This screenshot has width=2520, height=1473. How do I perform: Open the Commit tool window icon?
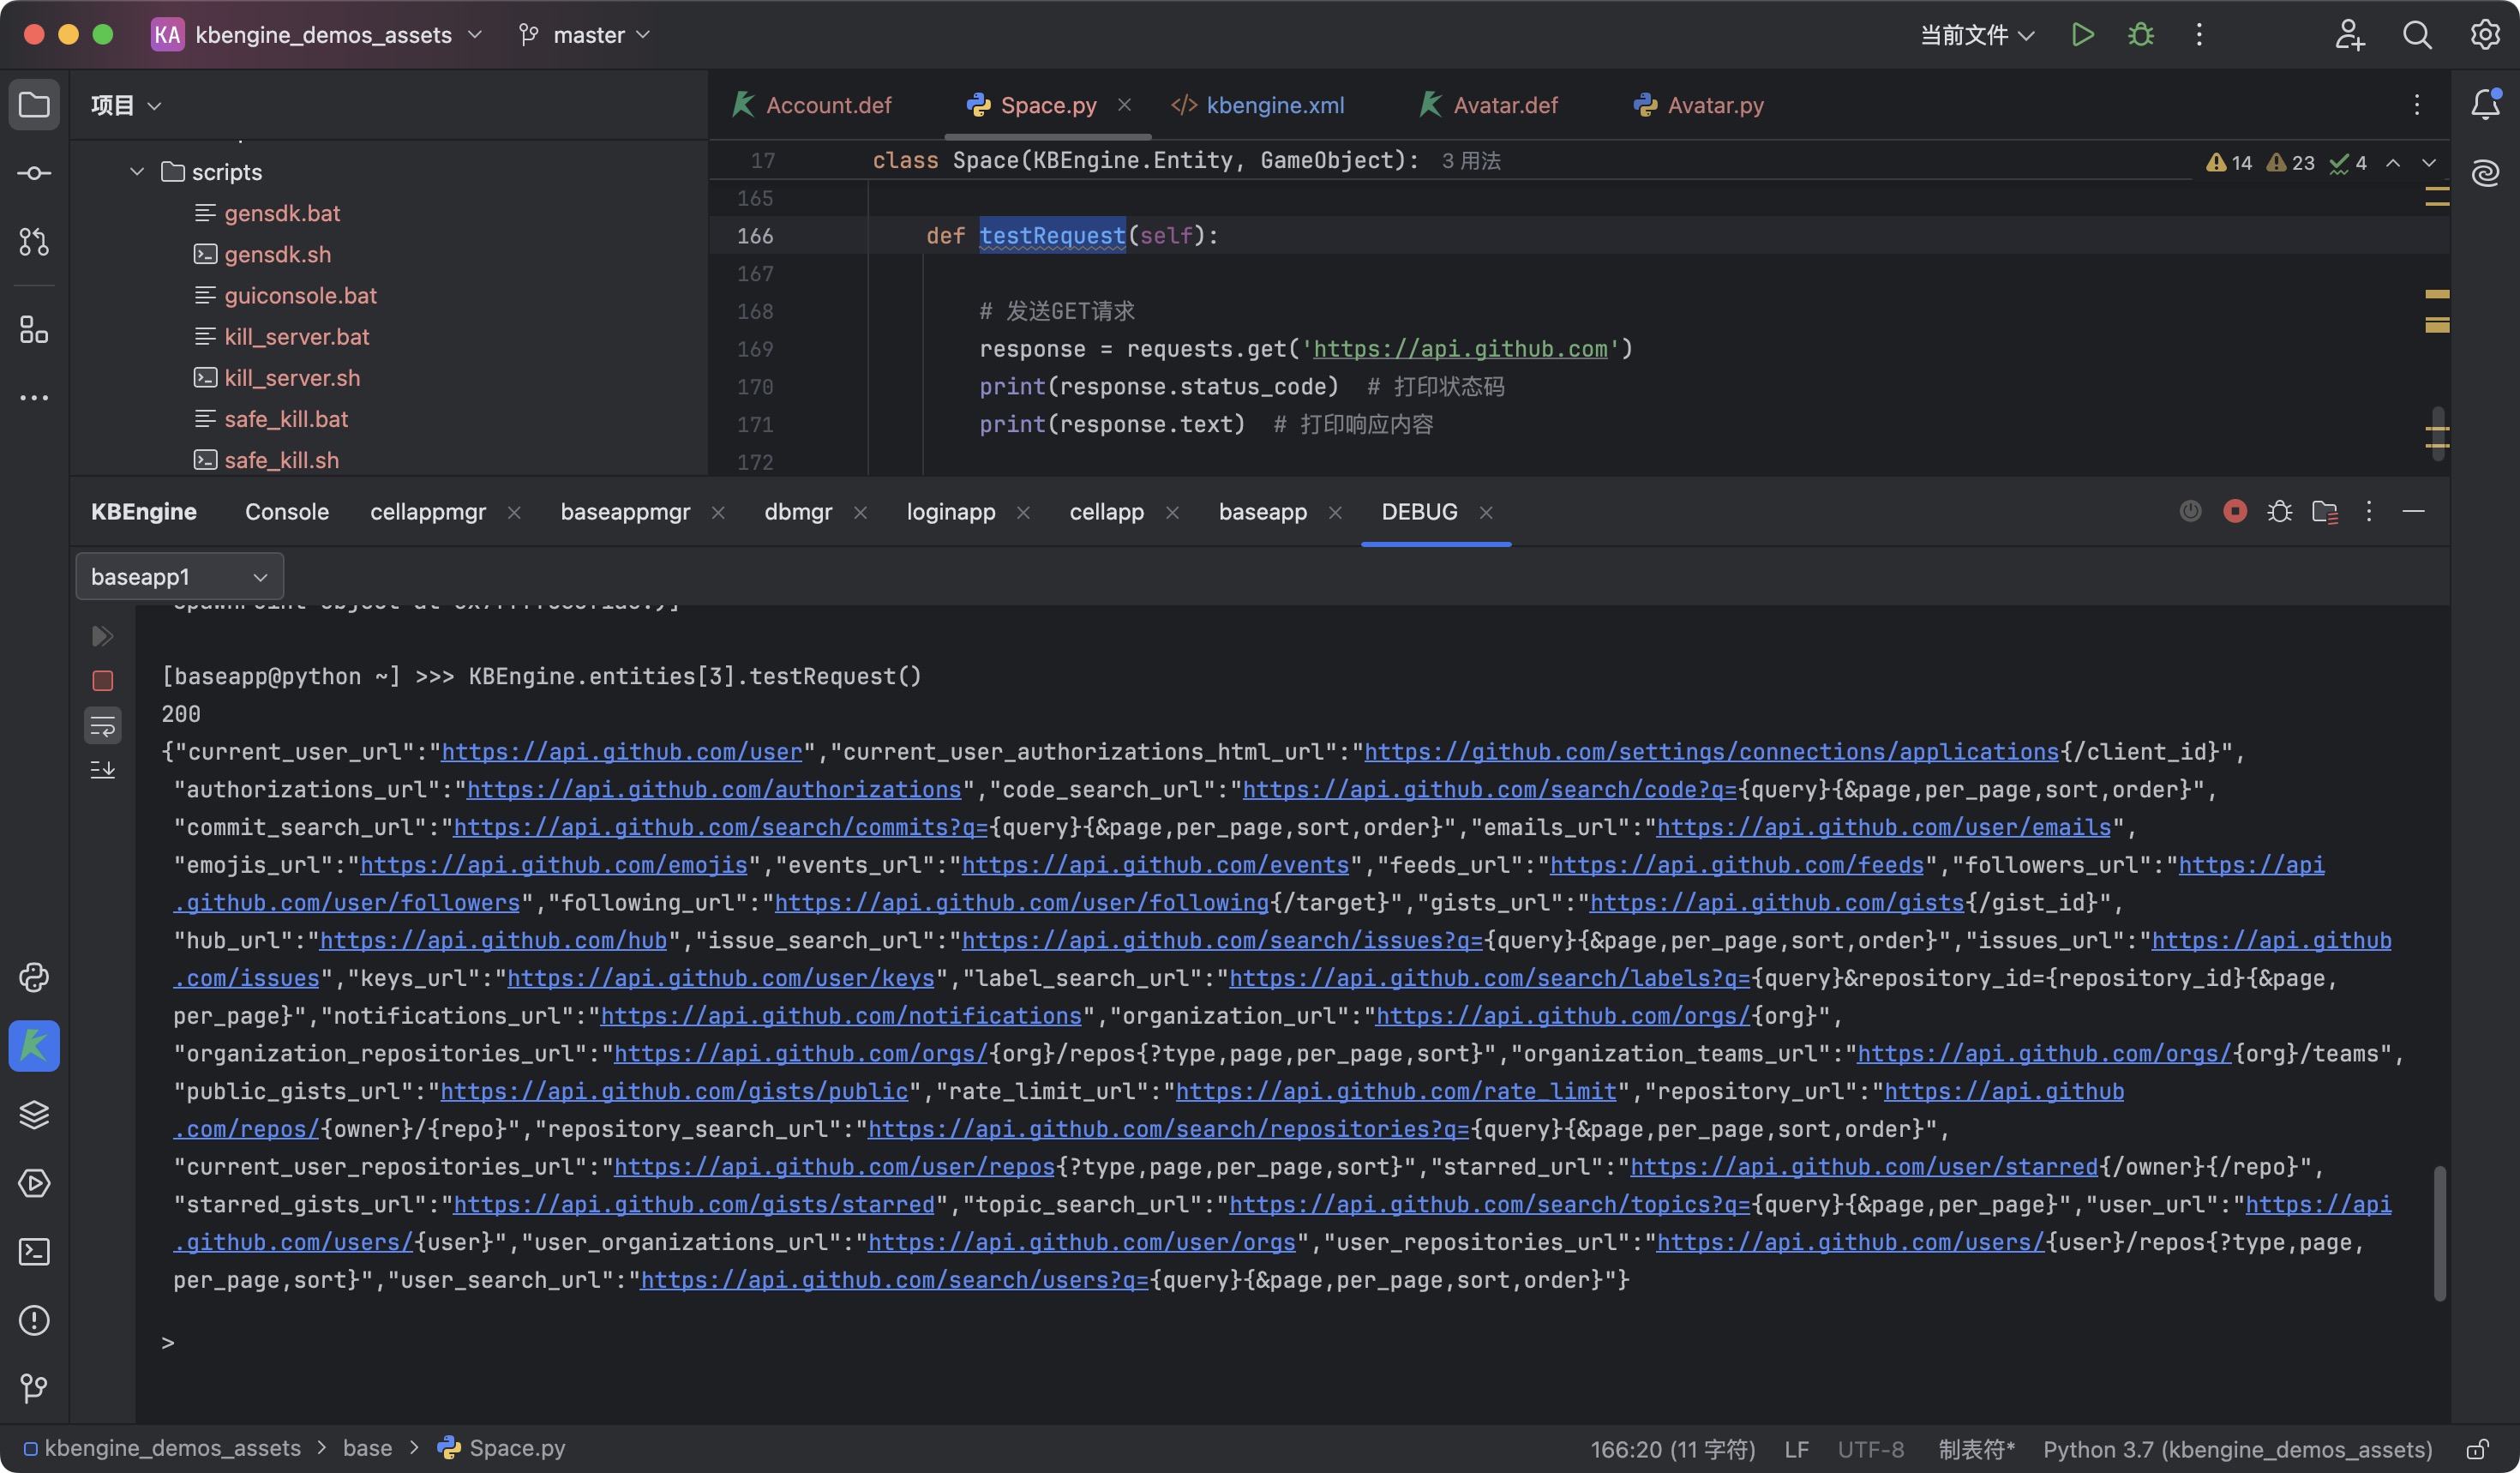pos(34,173)
